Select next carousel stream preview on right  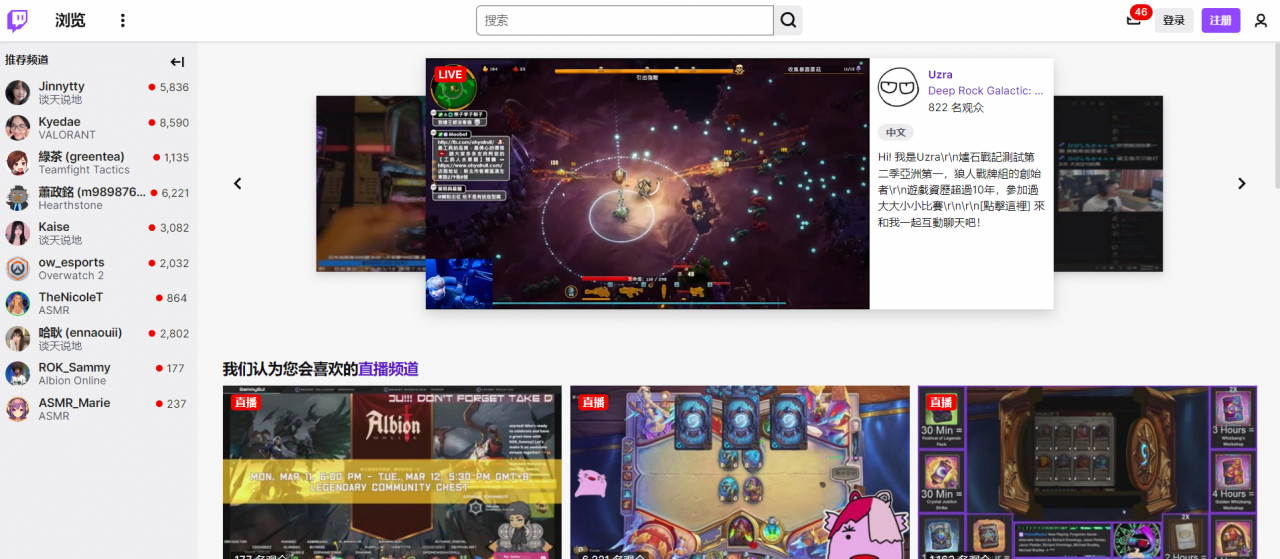click(1108, 183)
